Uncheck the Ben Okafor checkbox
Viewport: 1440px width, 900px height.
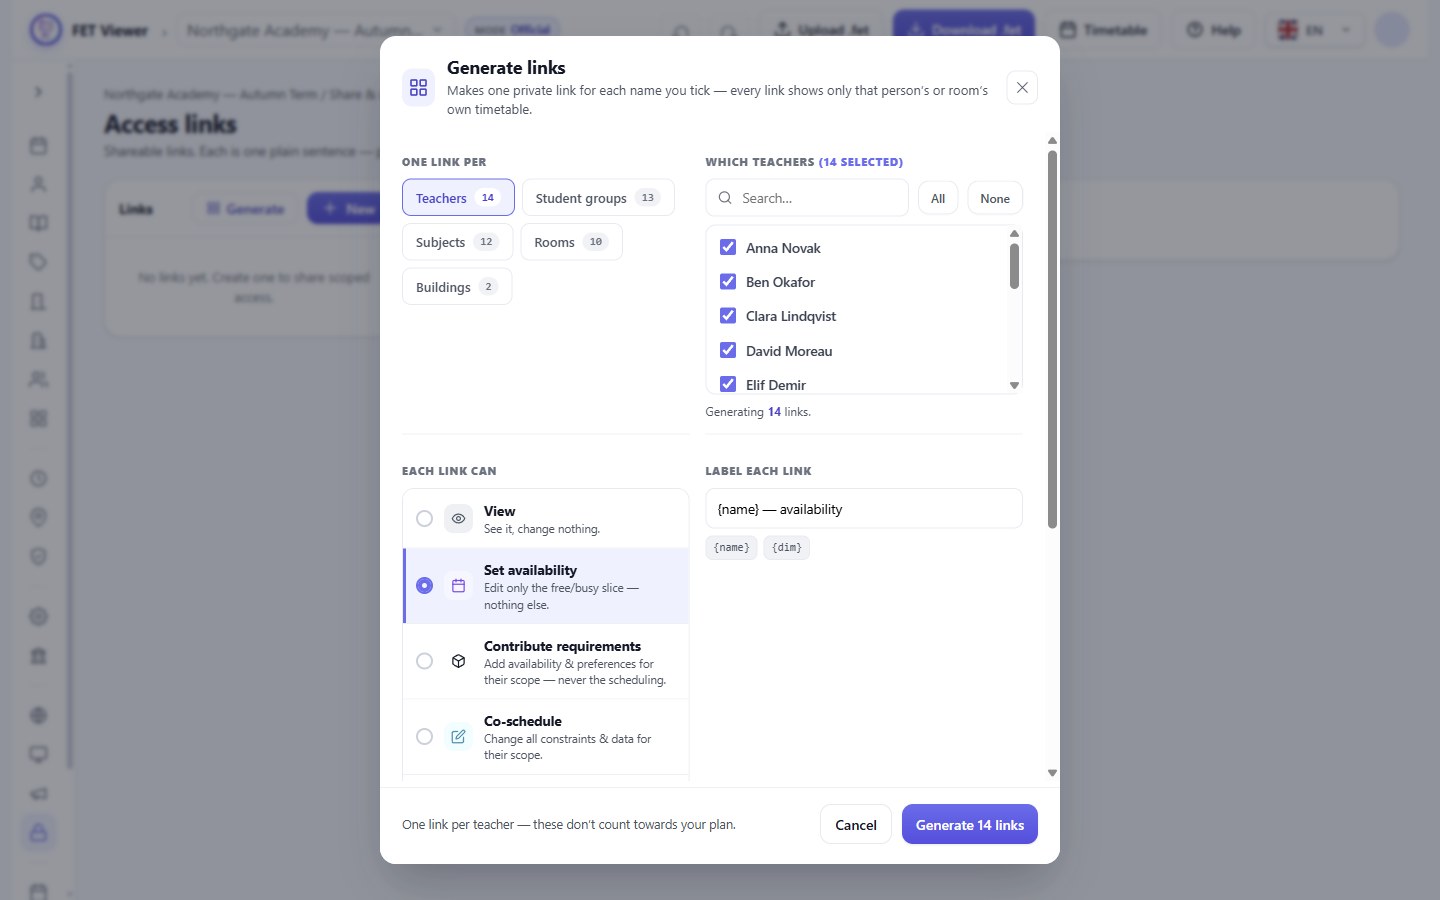(728, 282)
